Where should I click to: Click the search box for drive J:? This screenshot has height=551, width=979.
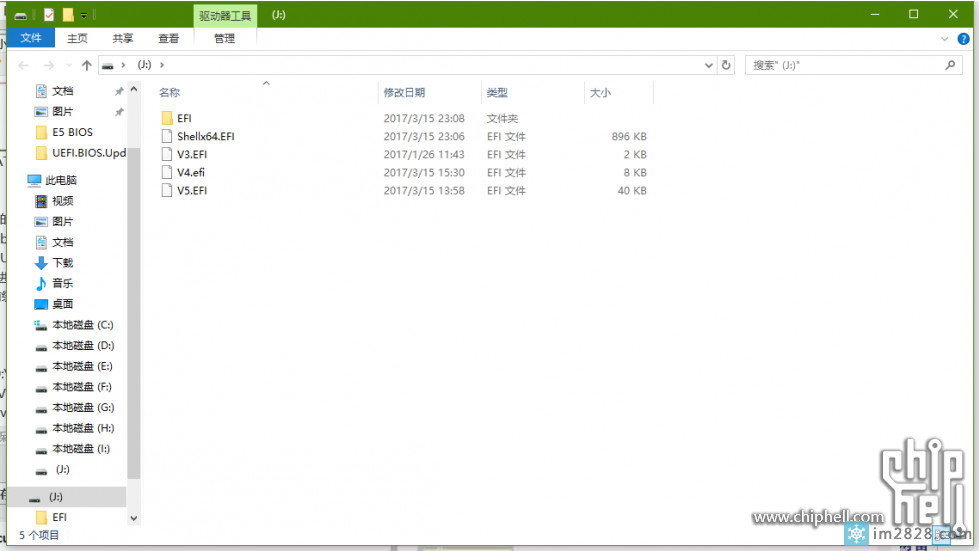pyautogui.click(x=845, y=65)
